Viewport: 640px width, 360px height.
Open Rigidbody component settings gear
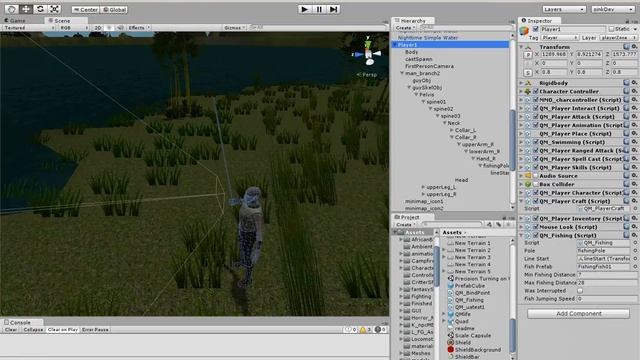(x=634, y=83)
